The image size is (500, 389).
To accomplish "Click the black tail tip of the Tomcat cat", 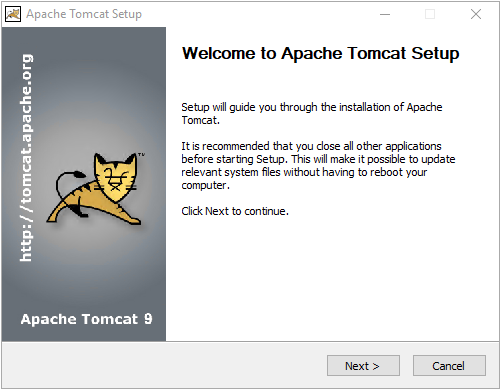I will point(79,174).
